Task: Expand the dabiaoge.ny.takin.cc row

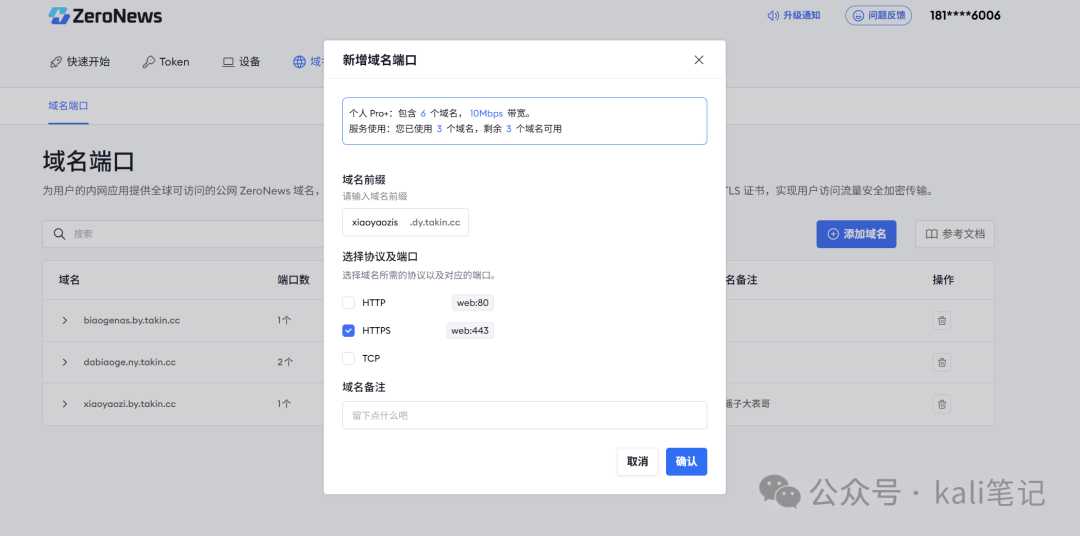Action: click(x=65, y=362)
